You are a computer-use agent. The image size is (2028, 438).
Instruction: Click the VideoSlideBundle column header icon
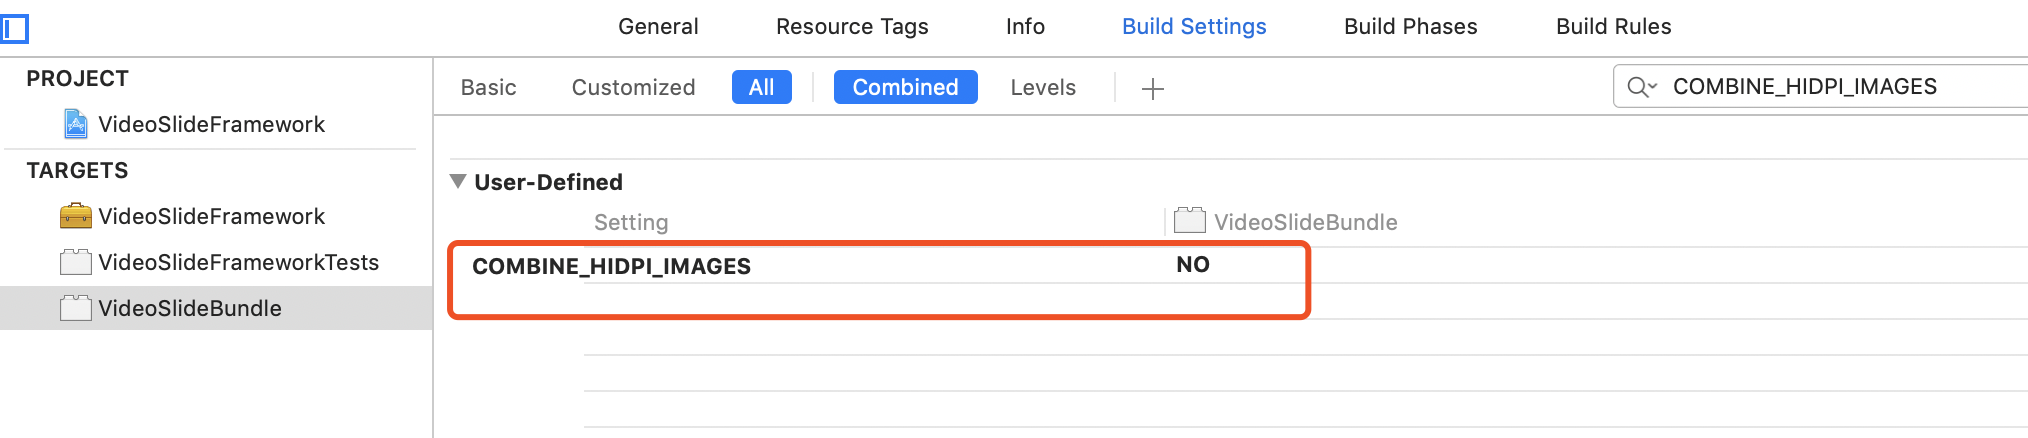coord(1189,221)
